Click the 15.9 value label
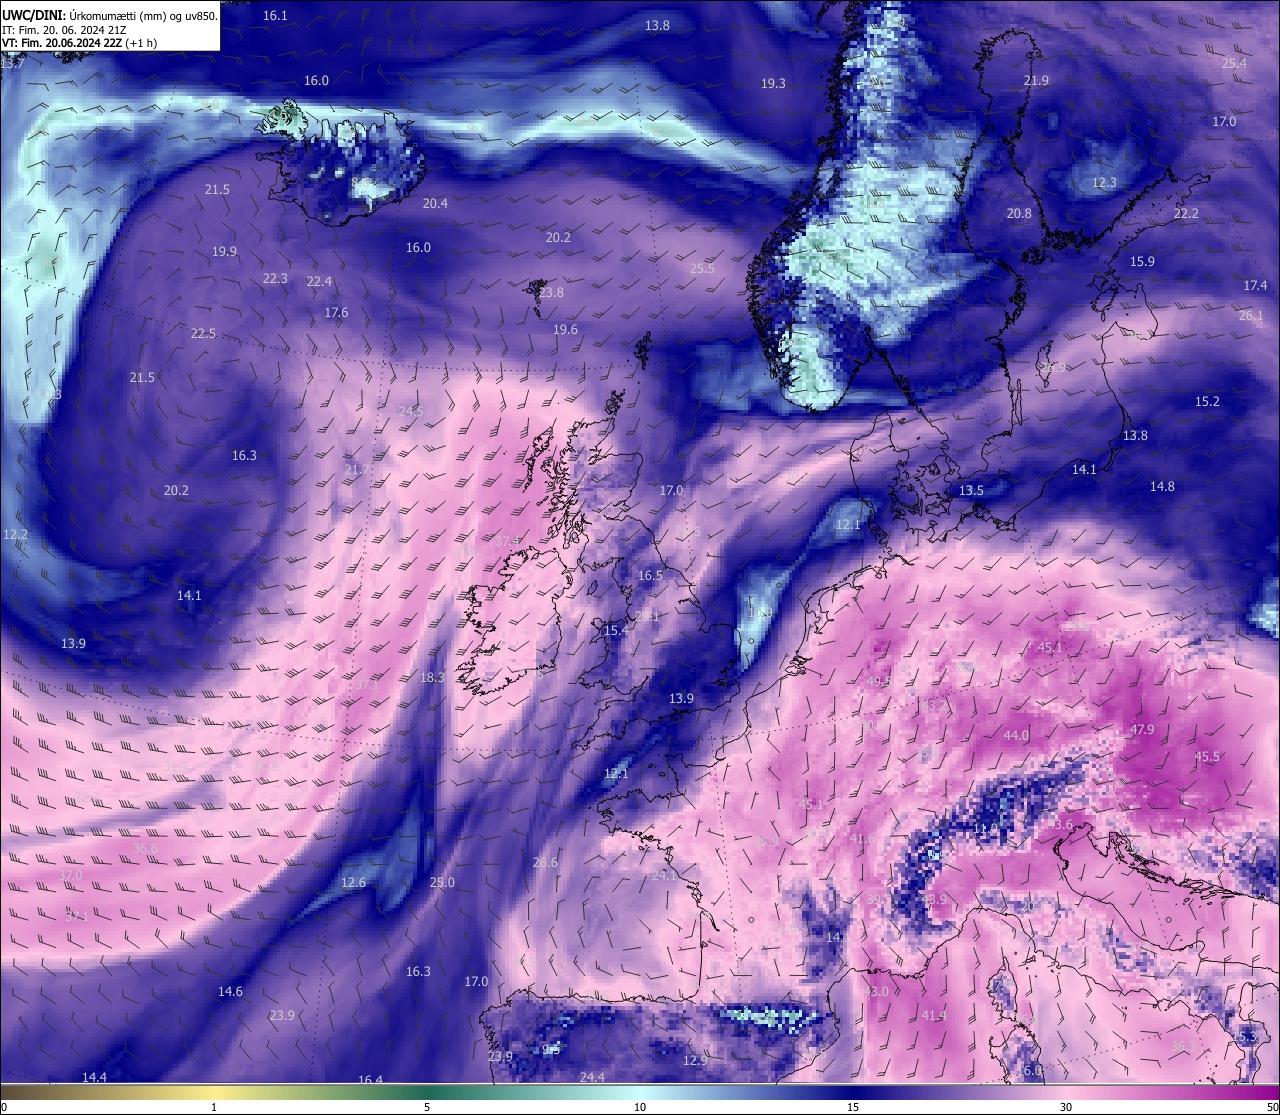This screenshot has width=1280, height=1115. [1142, 262]
